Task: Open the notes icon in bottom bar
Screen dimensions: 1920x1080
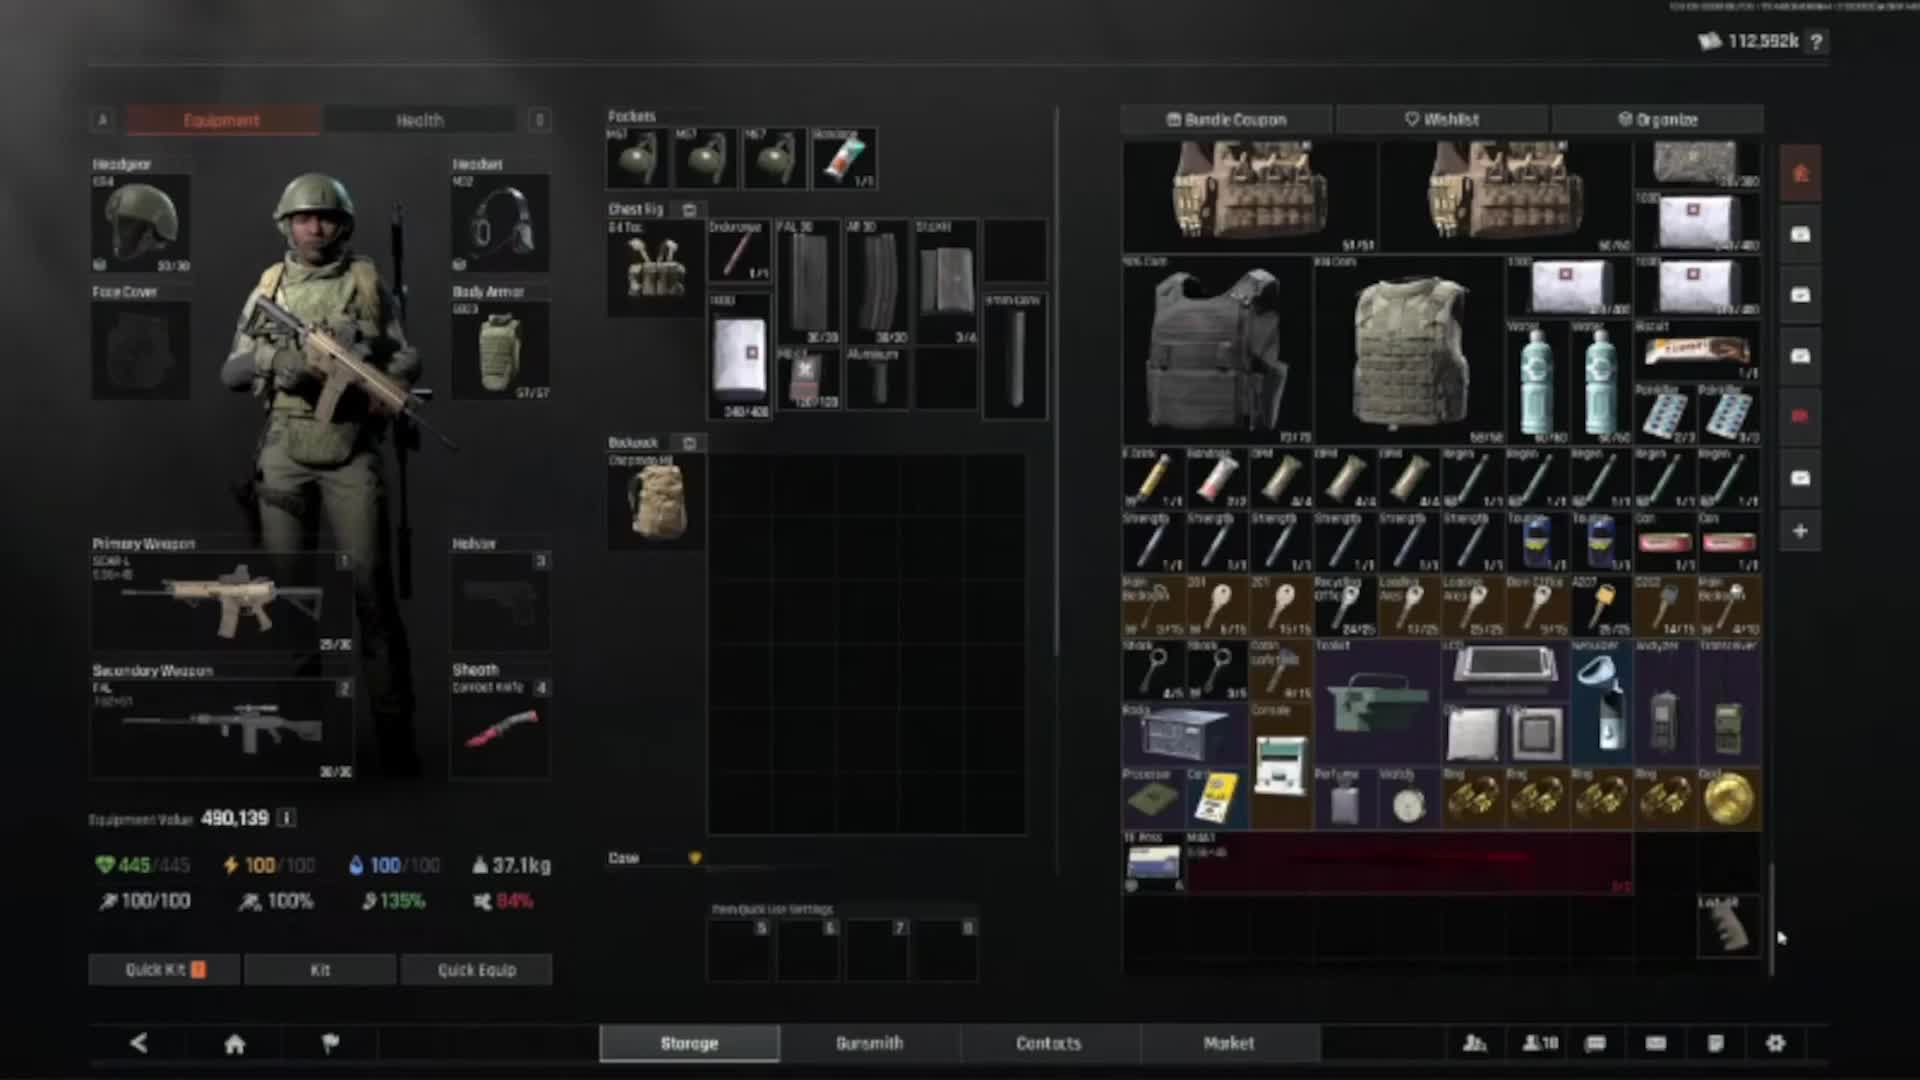Action: 1716,1043
